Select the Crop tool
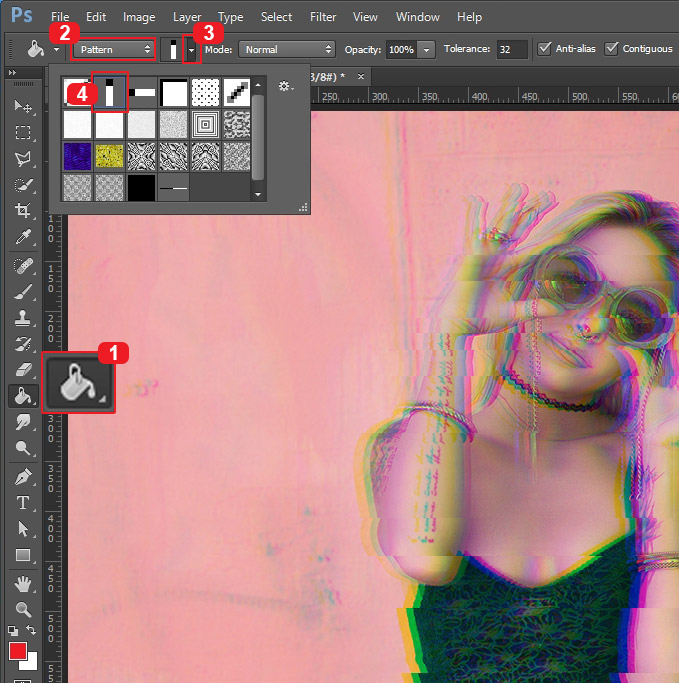The height and width of the screenshot is (683, 679). 23,210
